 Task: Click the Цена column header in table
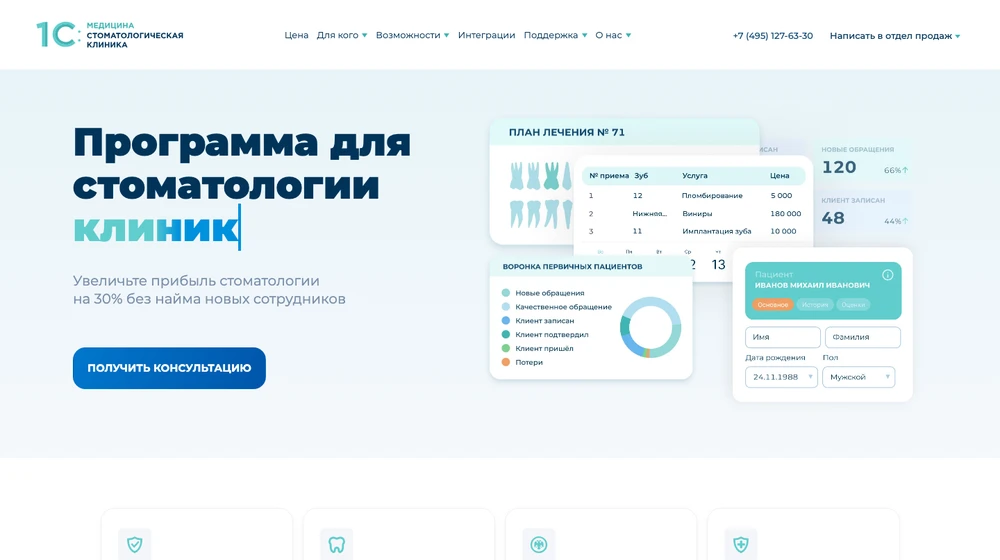(779, 175)
